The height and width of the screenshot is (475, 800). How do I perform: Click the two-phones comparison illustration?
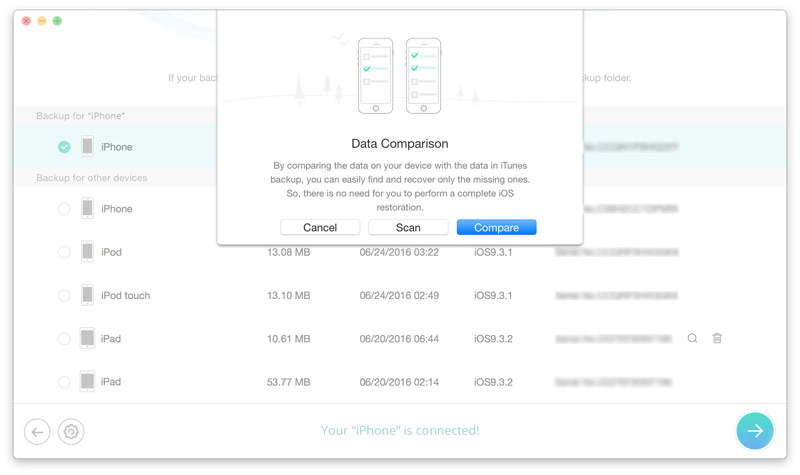tap(399, 76)
